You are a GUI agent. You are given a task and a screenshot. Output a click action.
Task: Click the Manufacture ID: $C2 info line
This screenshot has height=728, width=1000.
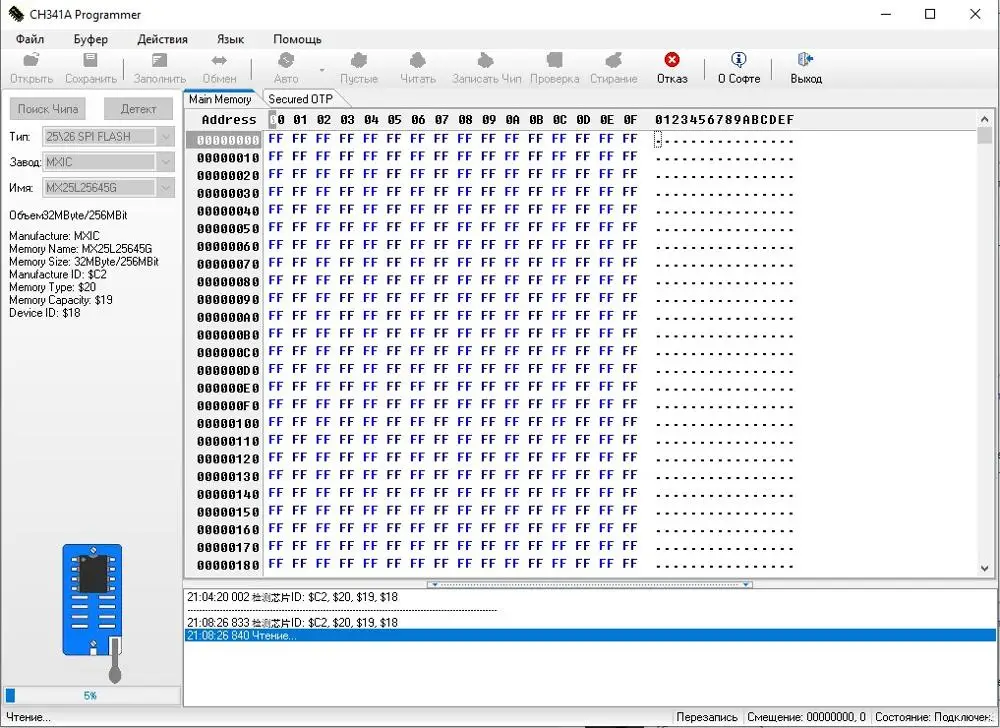point(58,274)
